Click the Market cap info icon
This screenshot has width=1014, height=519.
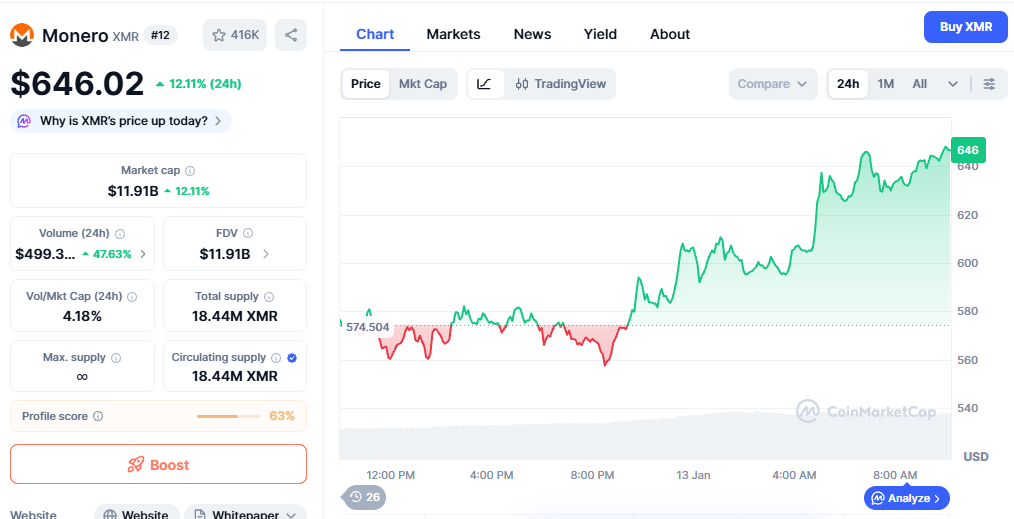[190, 171]
